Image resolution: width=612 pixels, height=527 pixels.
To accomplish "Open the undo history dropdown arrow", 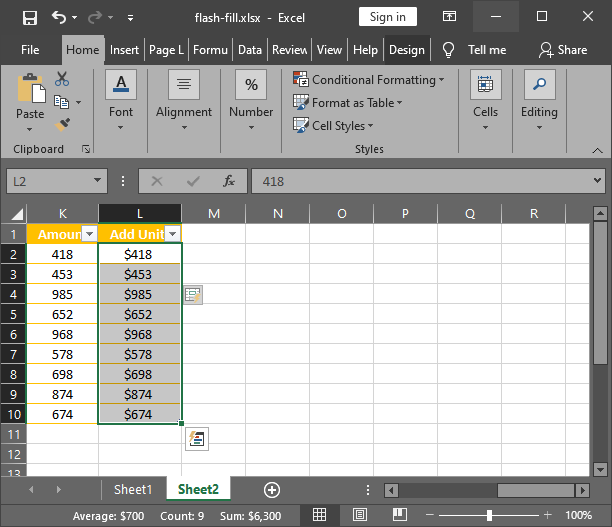I will click(75, 18).
